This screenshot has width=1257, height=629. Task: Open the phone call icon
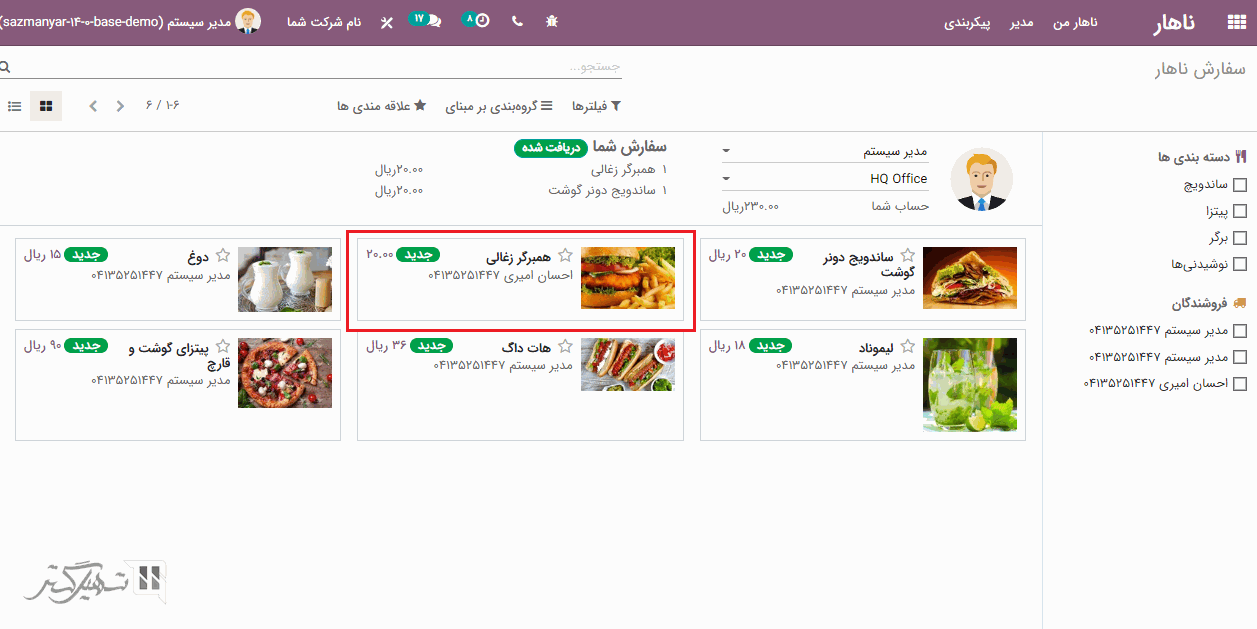(x=517, y=21)
